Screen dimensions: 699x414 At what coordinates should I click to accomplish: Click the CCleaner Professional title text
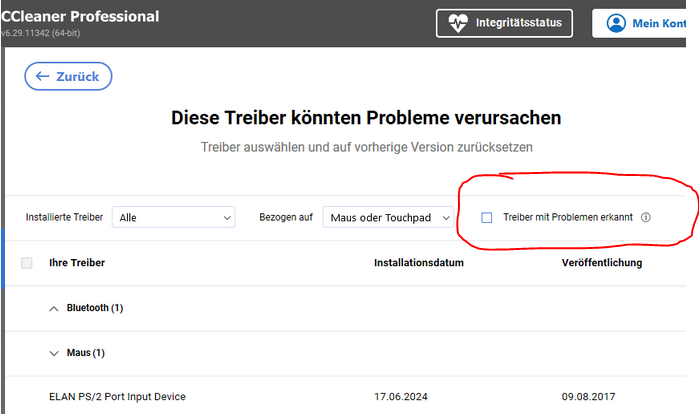pos(80,17)
